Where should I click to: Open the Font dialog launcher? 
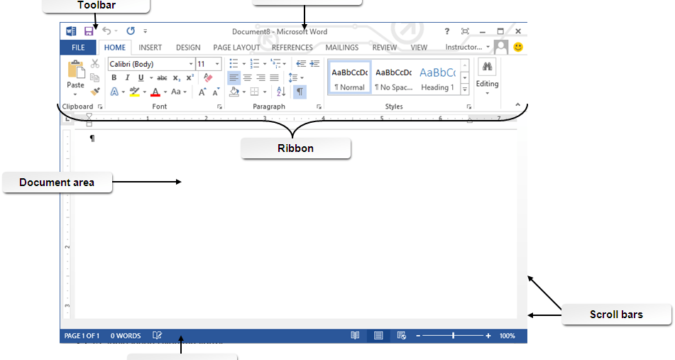tap(219, 106)
